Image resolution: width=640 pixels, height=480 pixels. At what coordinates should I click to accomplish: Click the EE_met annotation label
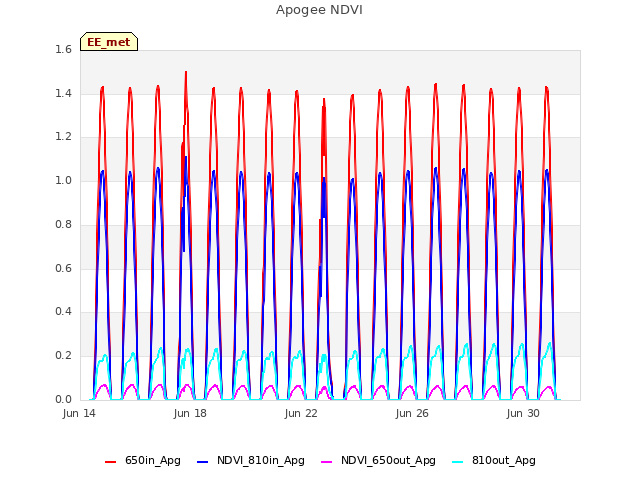click(x=109, y=42)
